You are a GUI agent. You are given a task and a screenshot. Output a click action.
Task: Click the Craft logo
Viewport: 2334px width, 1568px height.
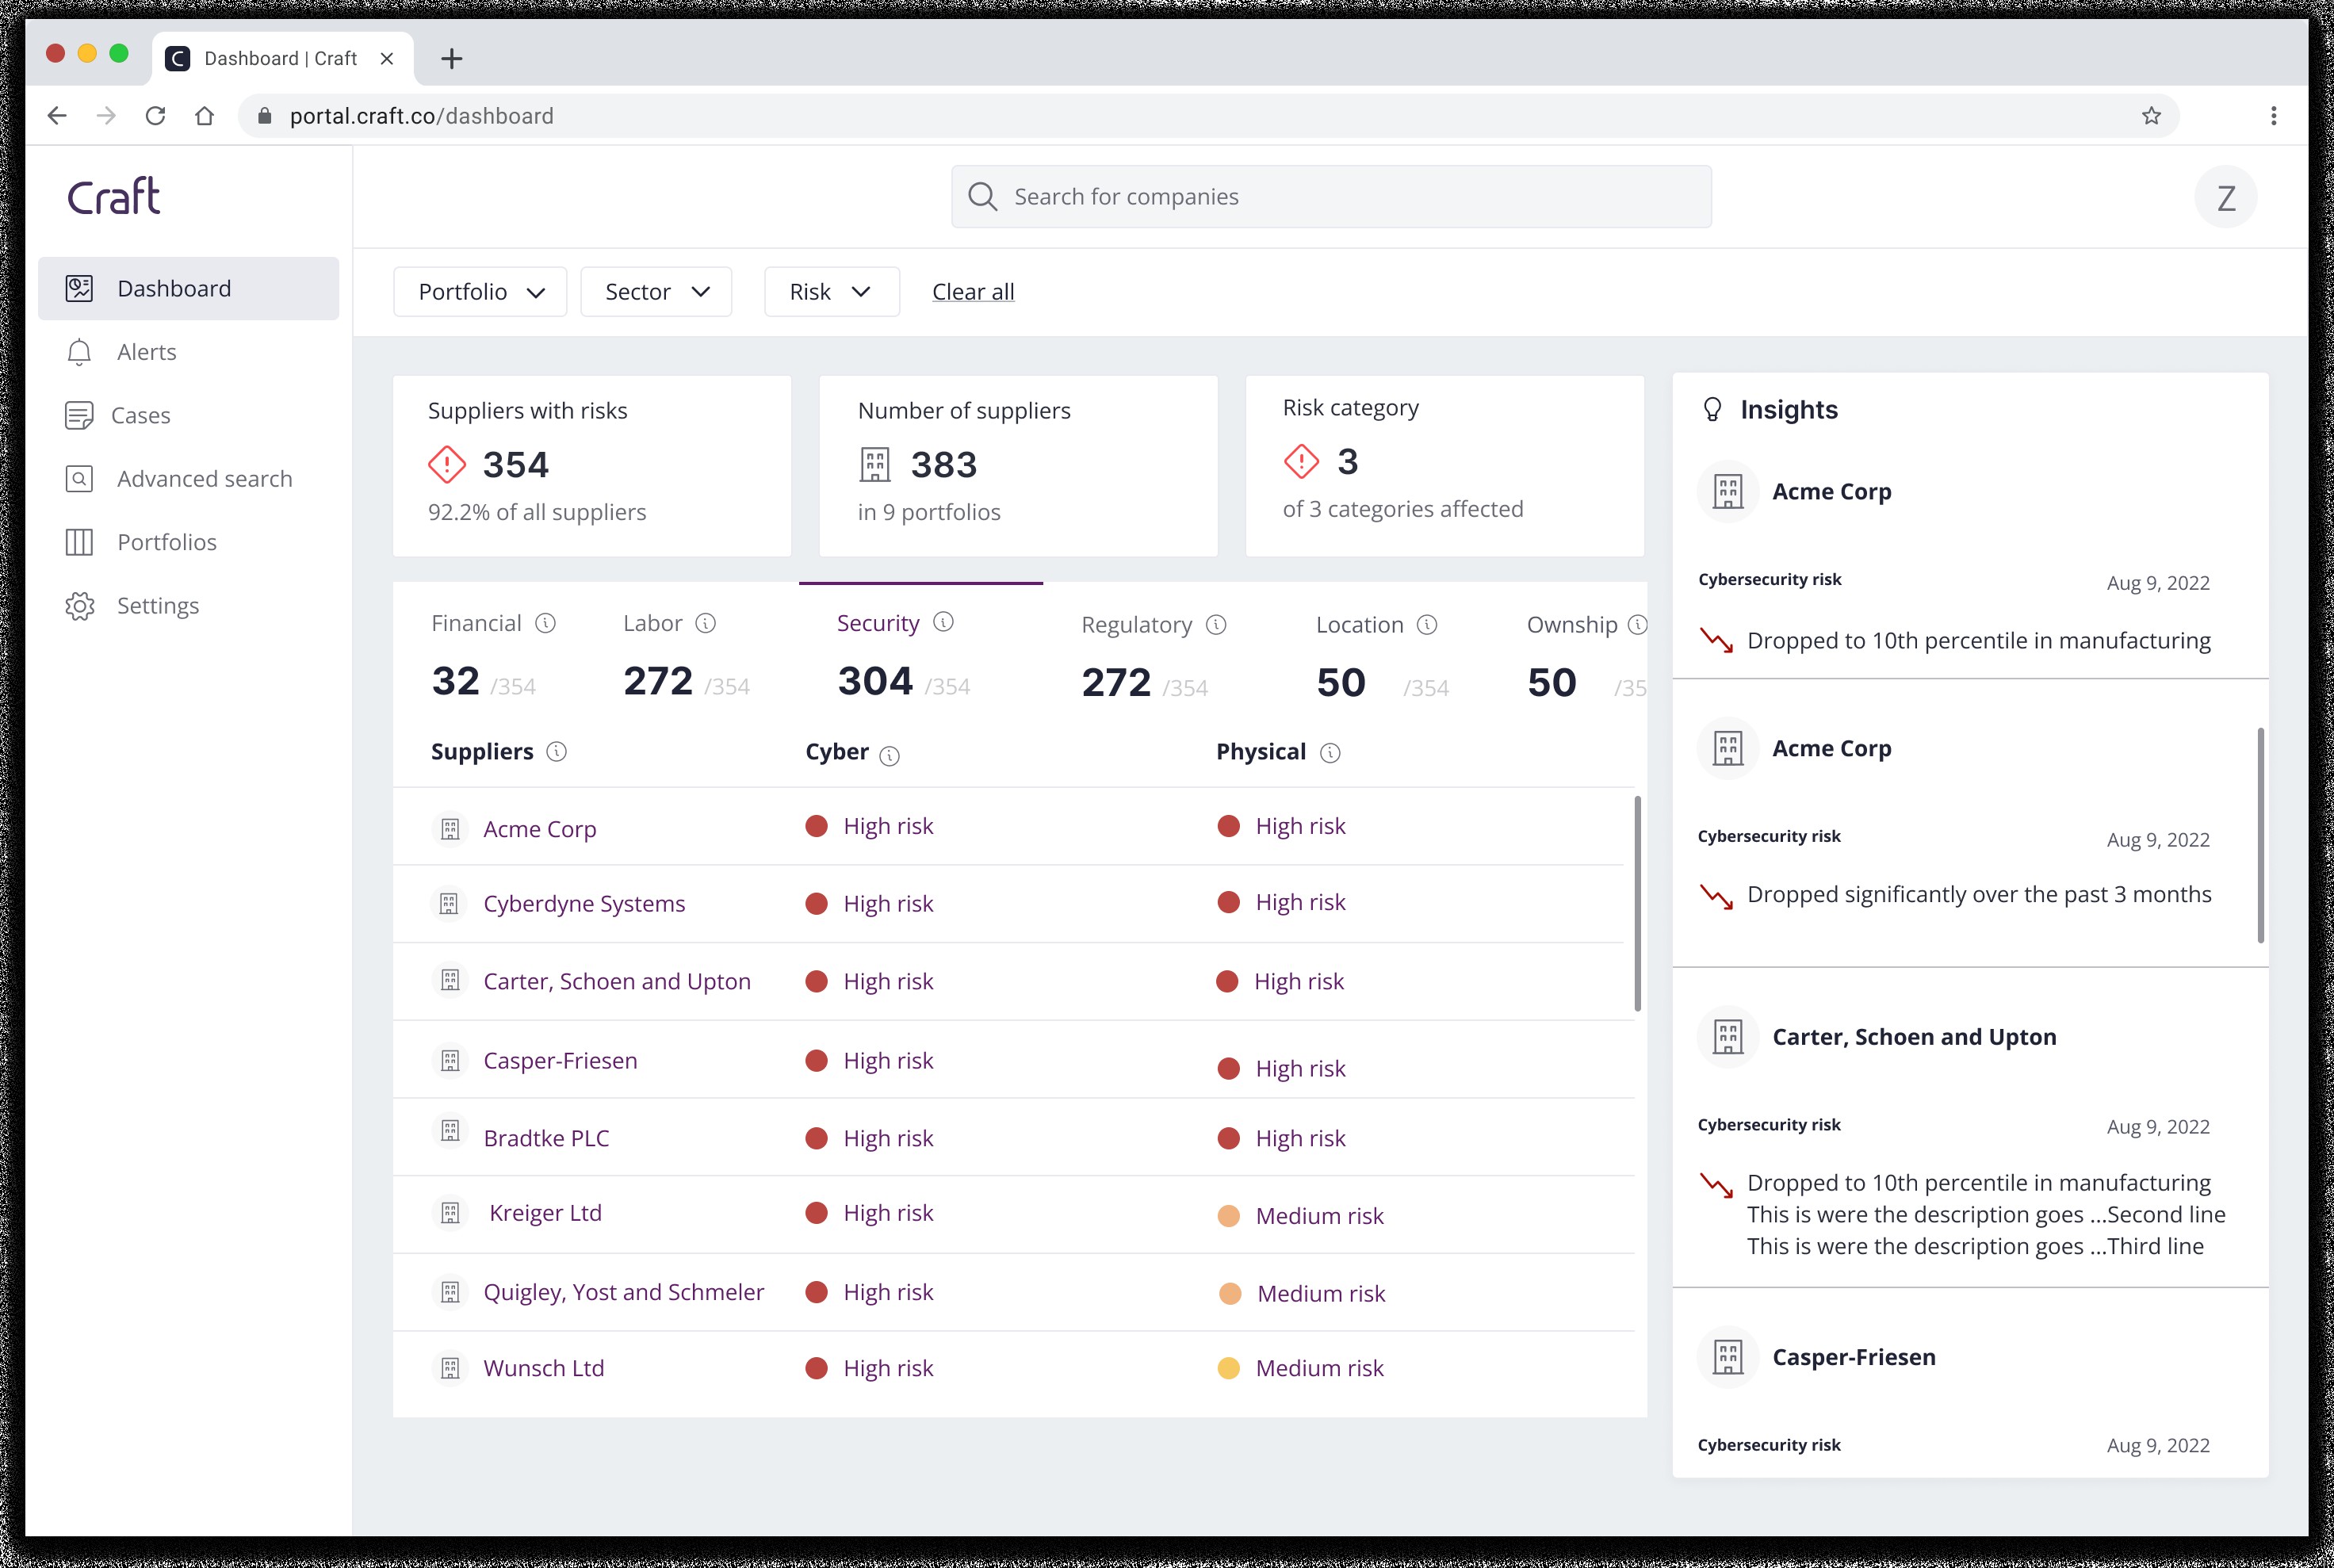coord(113,196)
